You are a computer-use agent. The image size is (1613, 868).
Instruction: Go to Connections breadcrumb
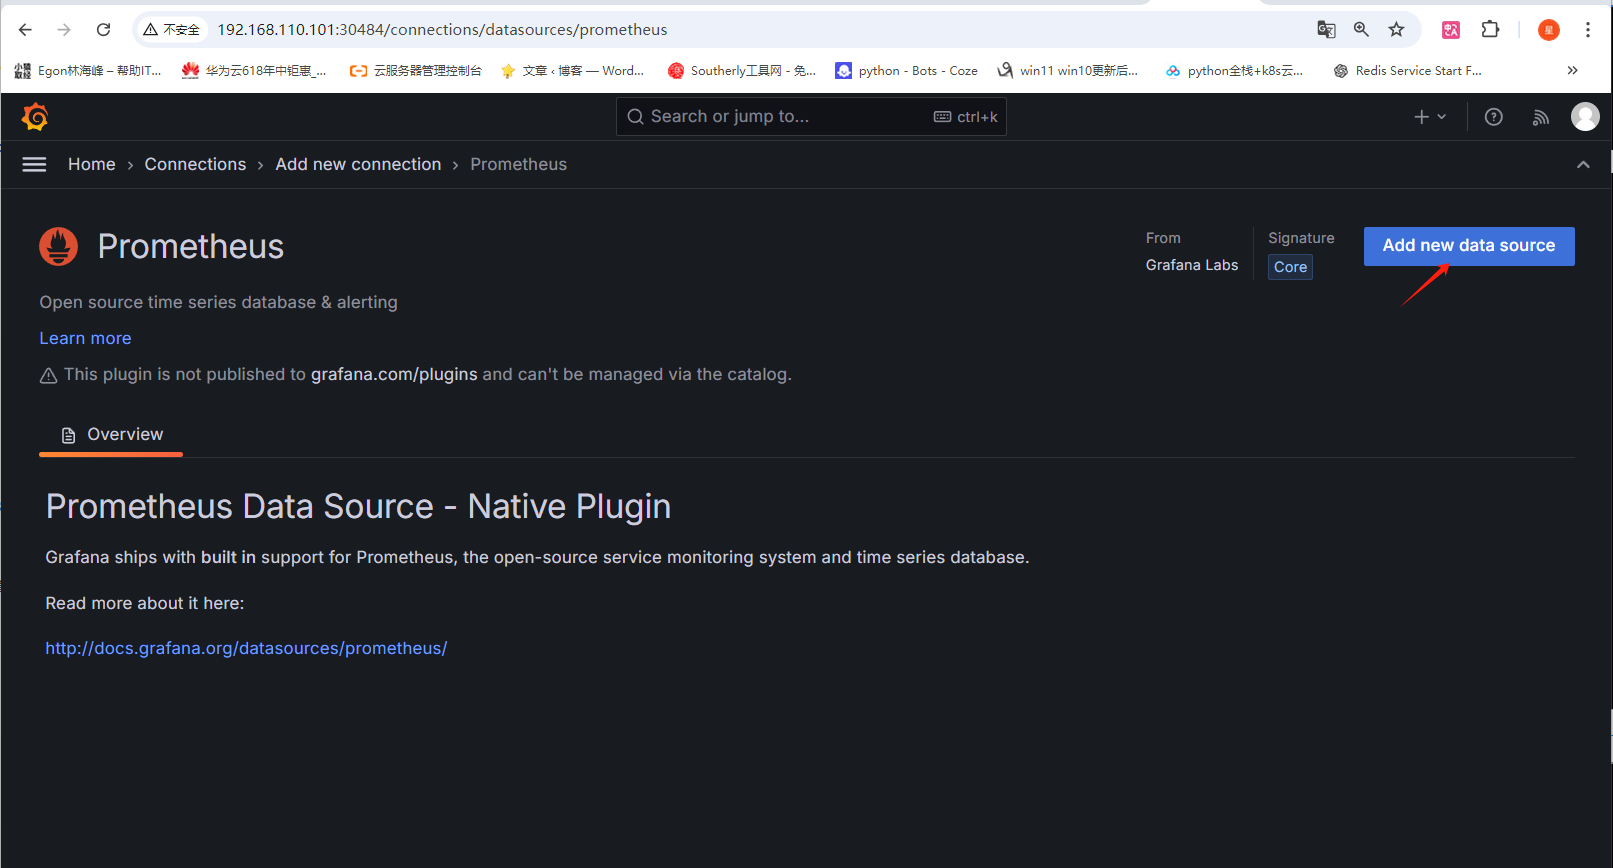click(195, 165)
